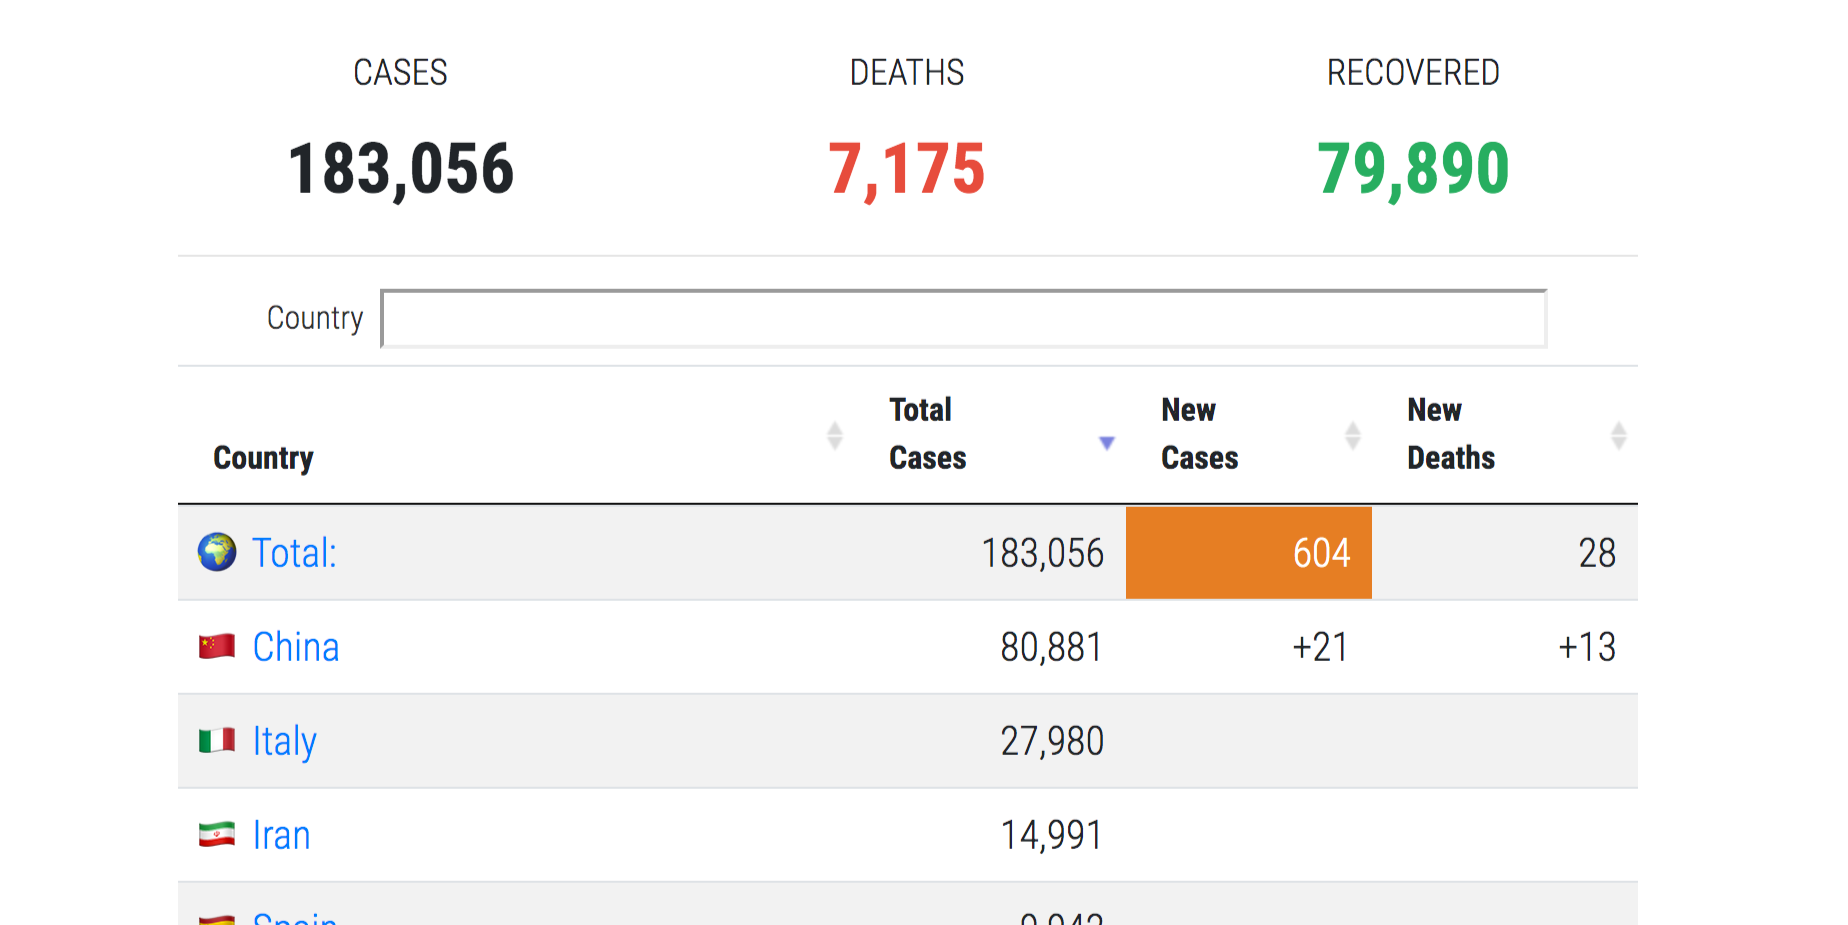1848x925 pixels.
Task: Open the Italy country page link
Action: [x=284, y=740]
